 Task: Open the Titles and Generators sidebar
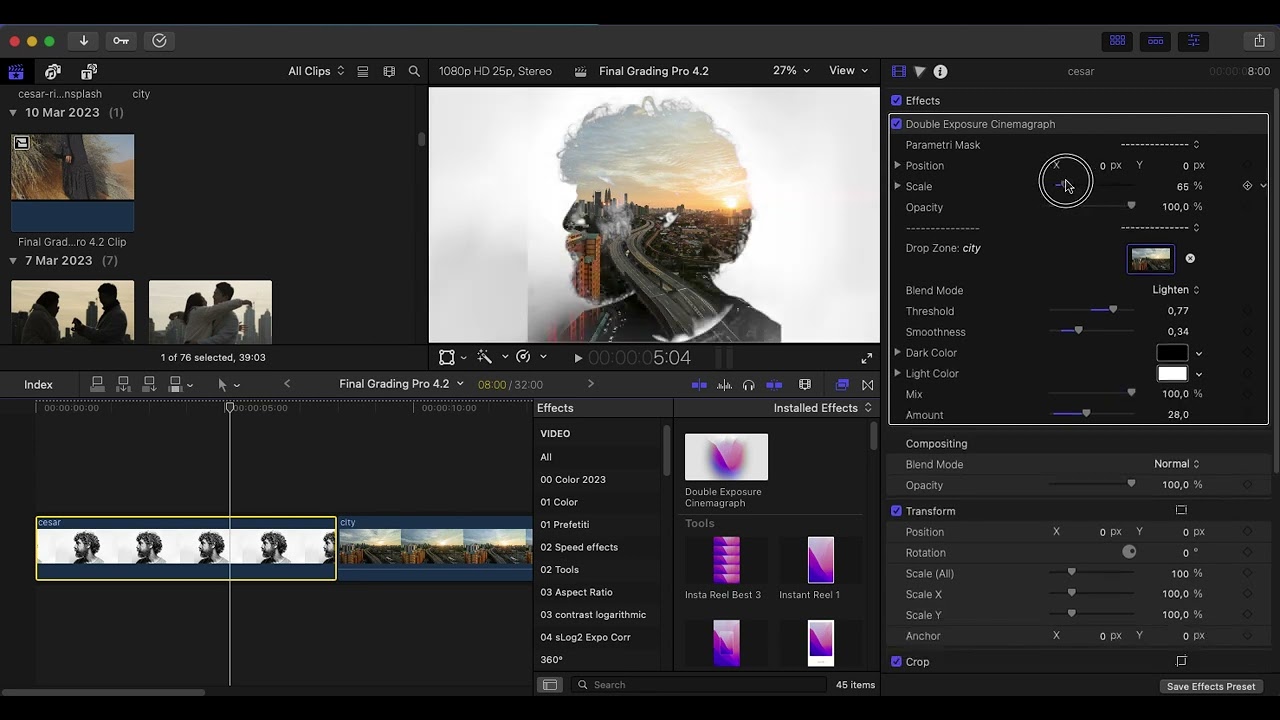[89, 72]
